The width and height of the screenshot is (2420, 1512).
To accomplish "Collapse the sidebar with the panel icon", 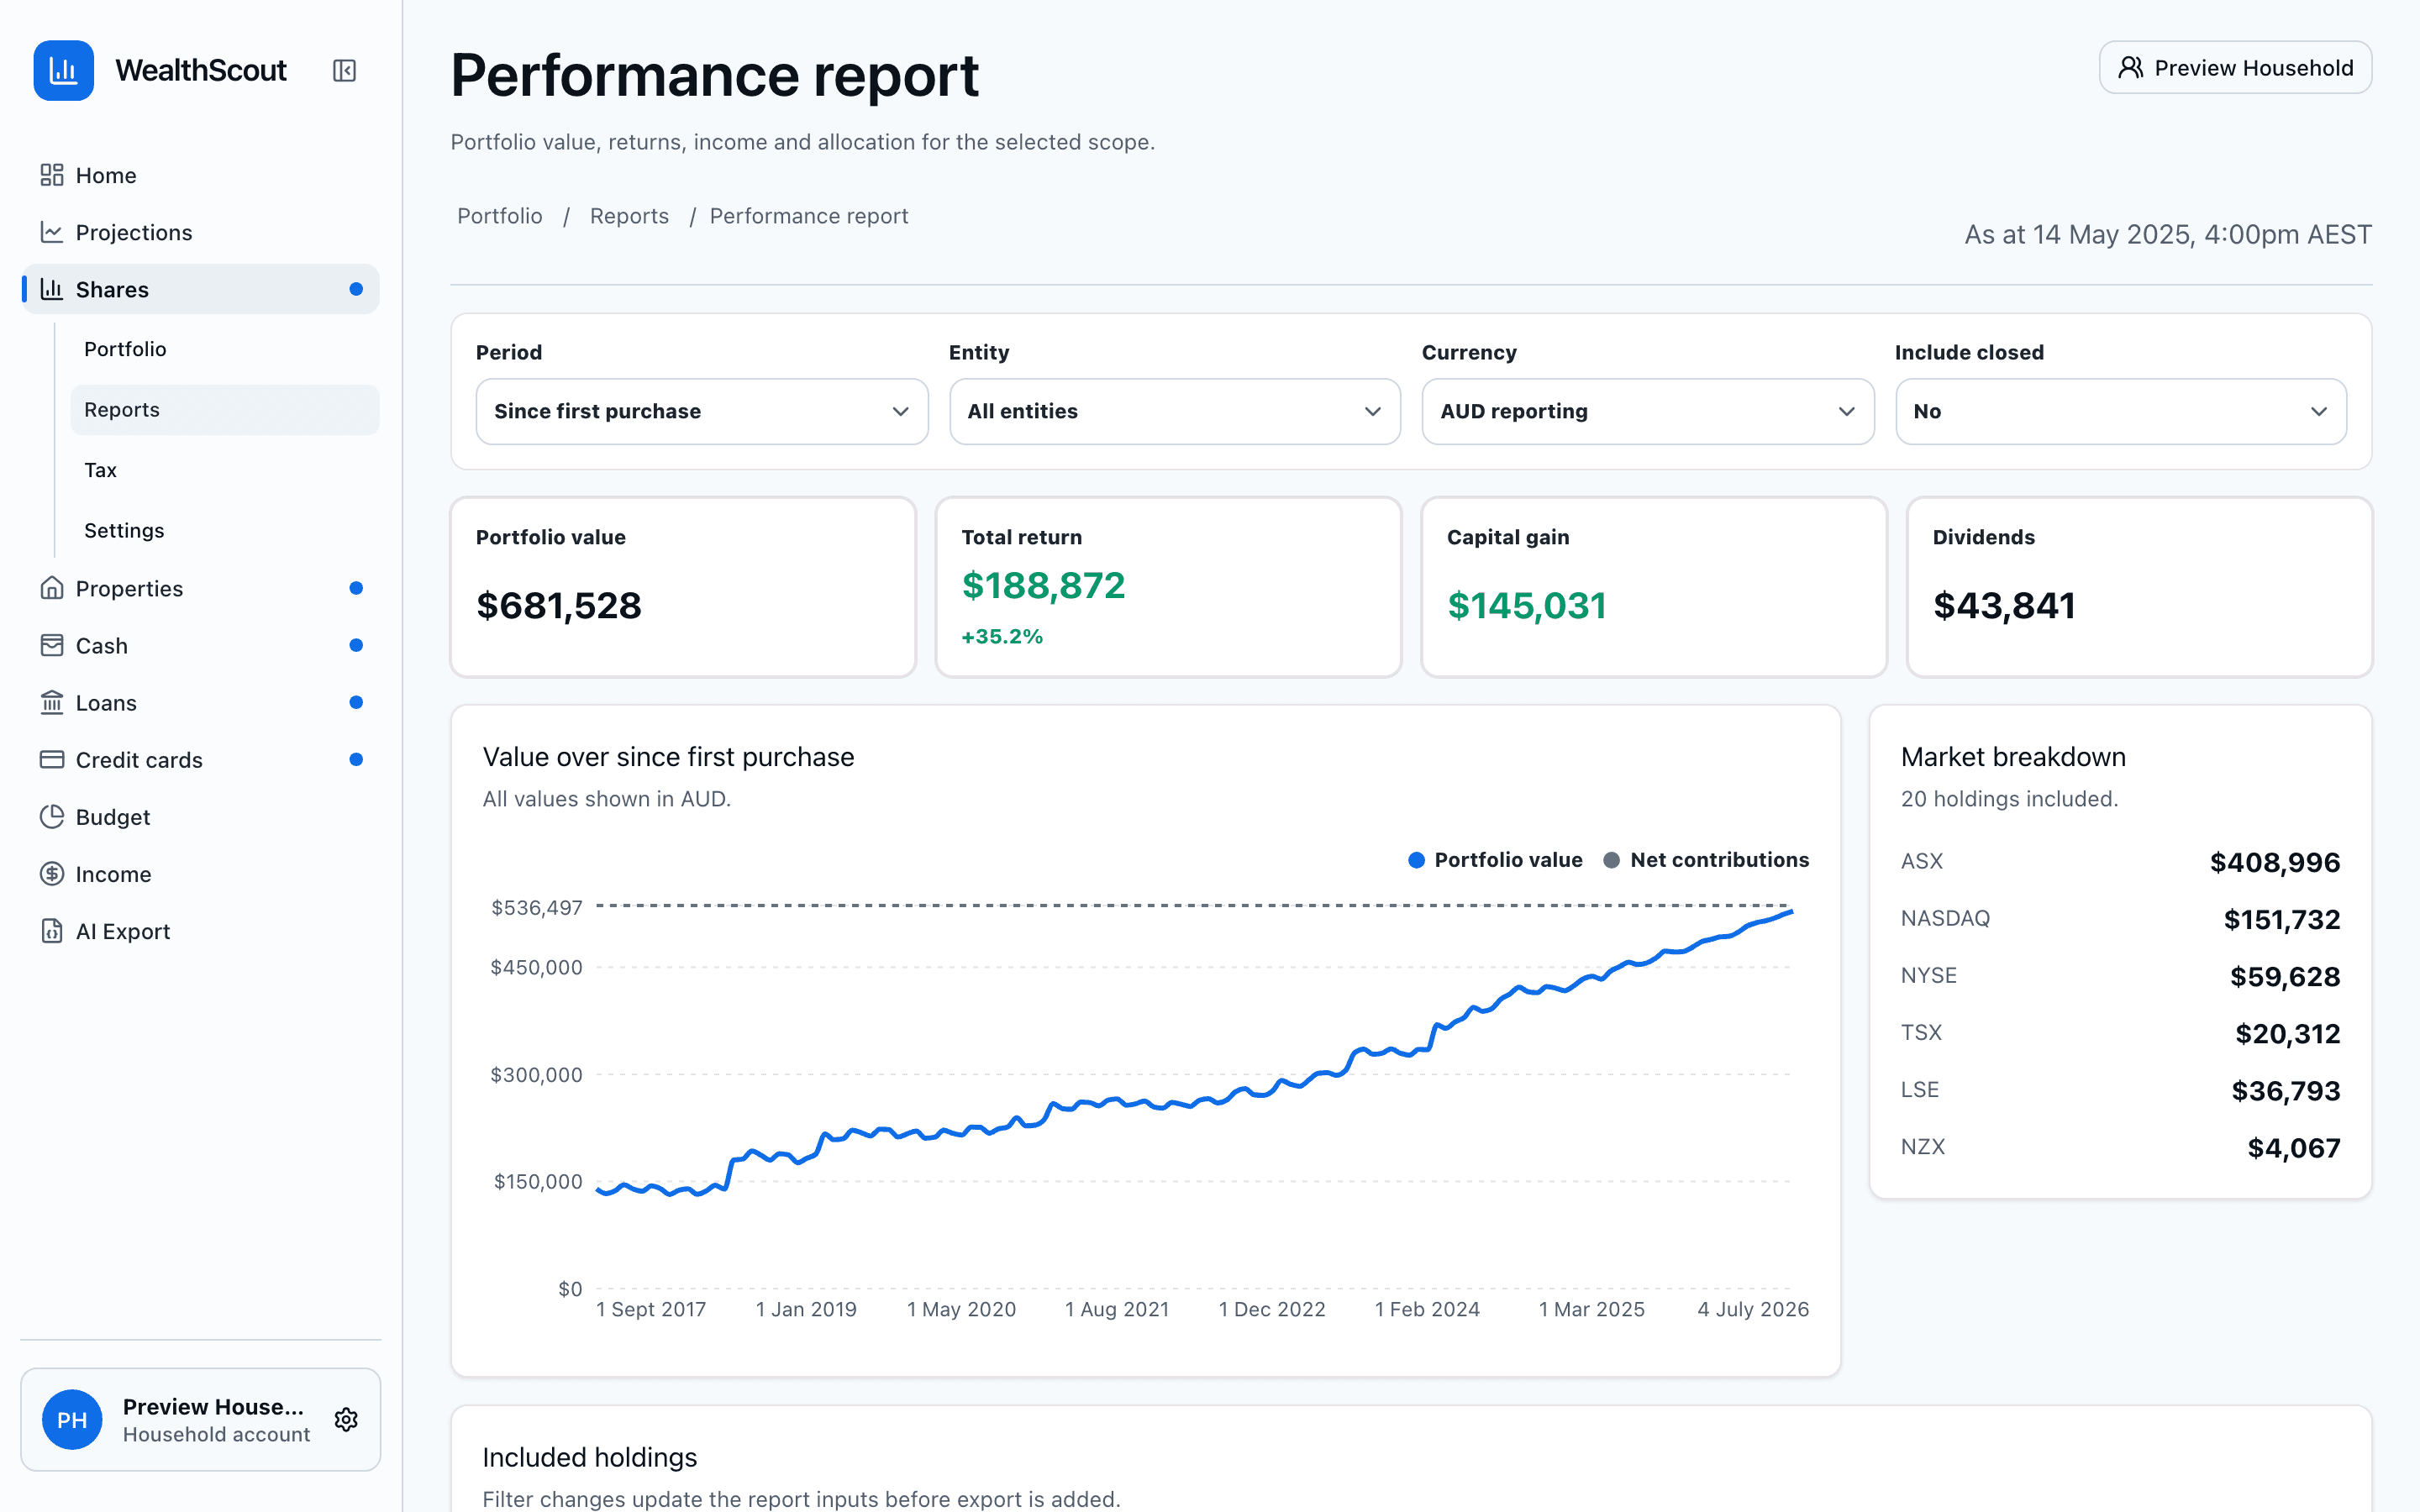I will pos(344,70).
